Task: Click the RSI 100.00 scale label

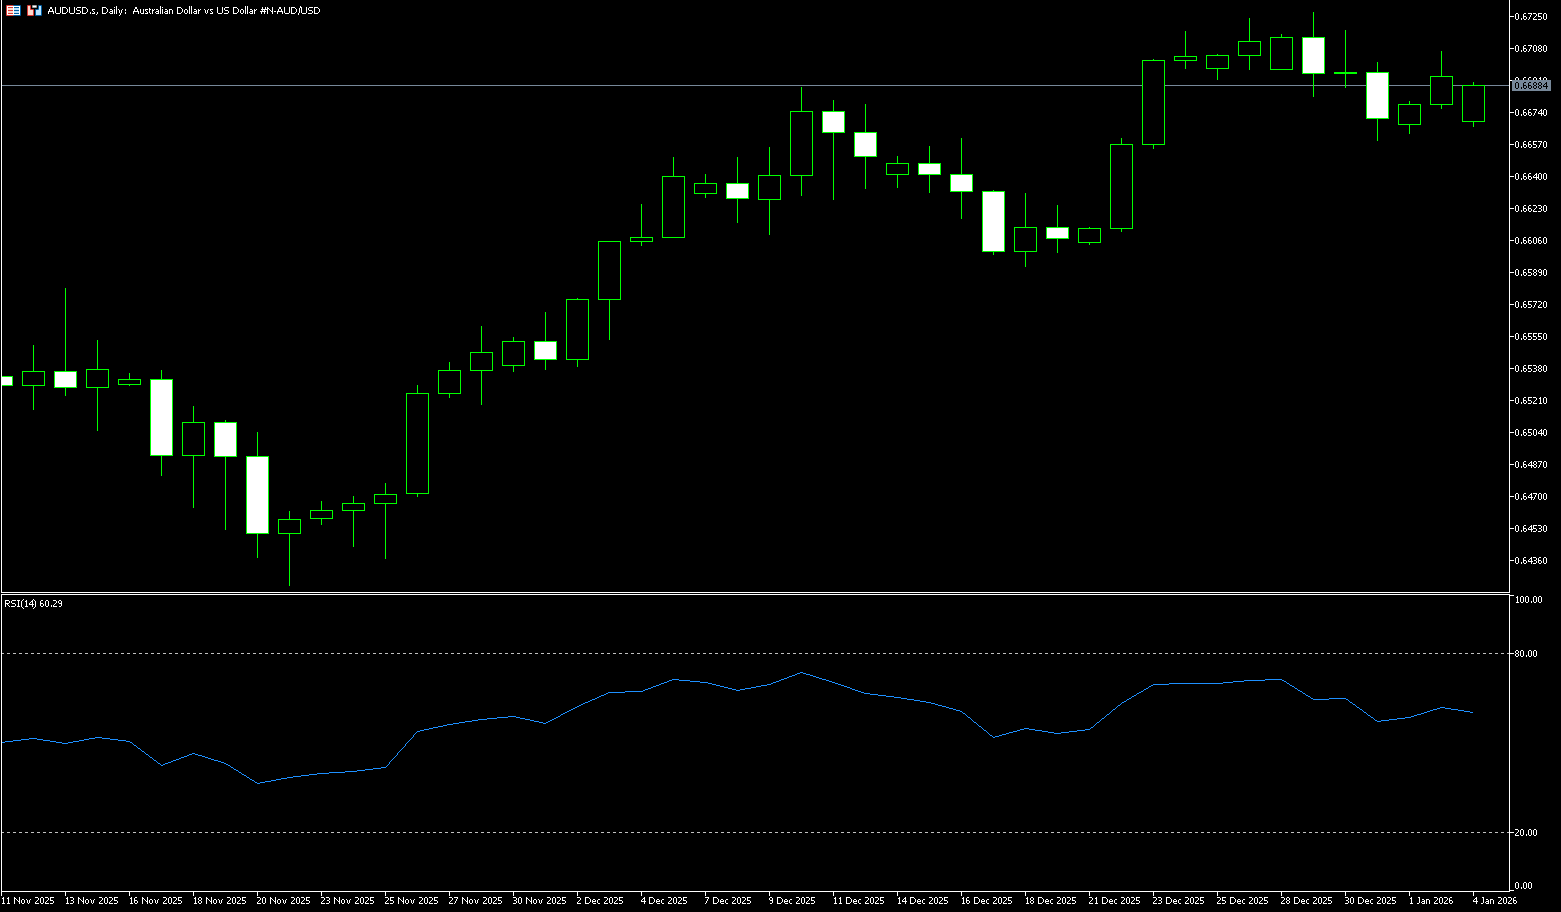Action: pyautogui.click(x=1528, y=600)
